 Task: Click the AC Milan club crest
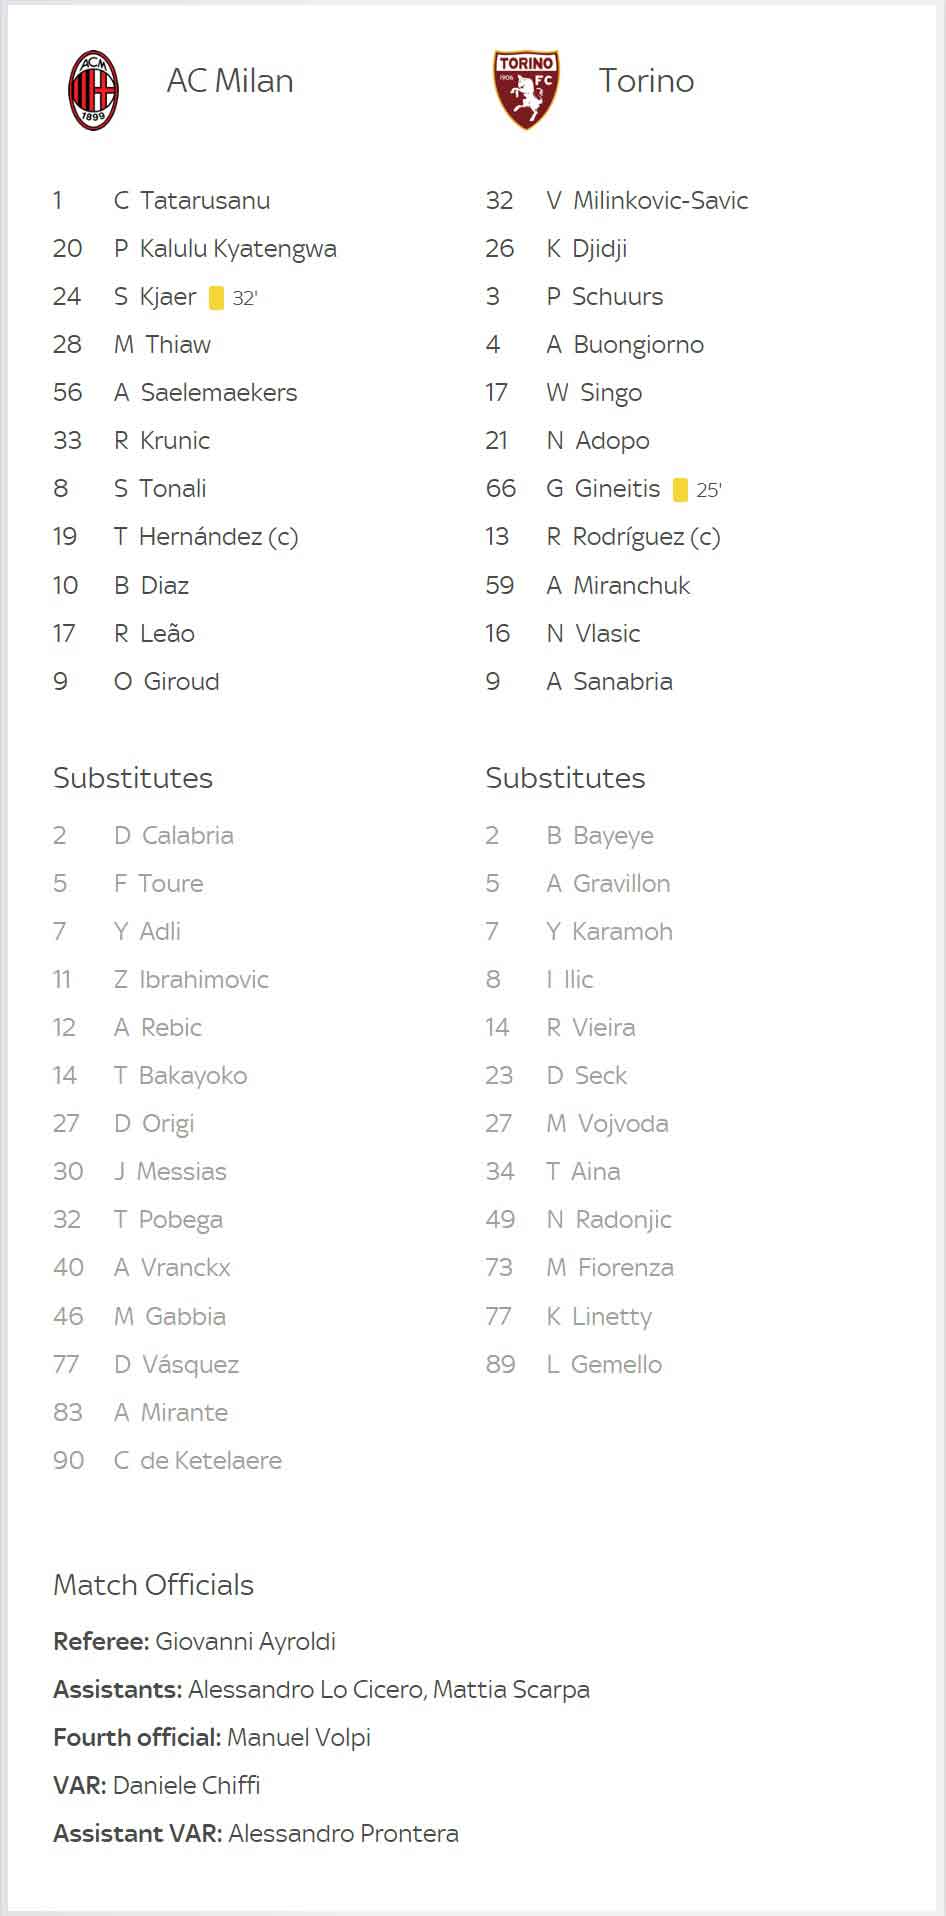pyautogui.click(x=94, y=90)
